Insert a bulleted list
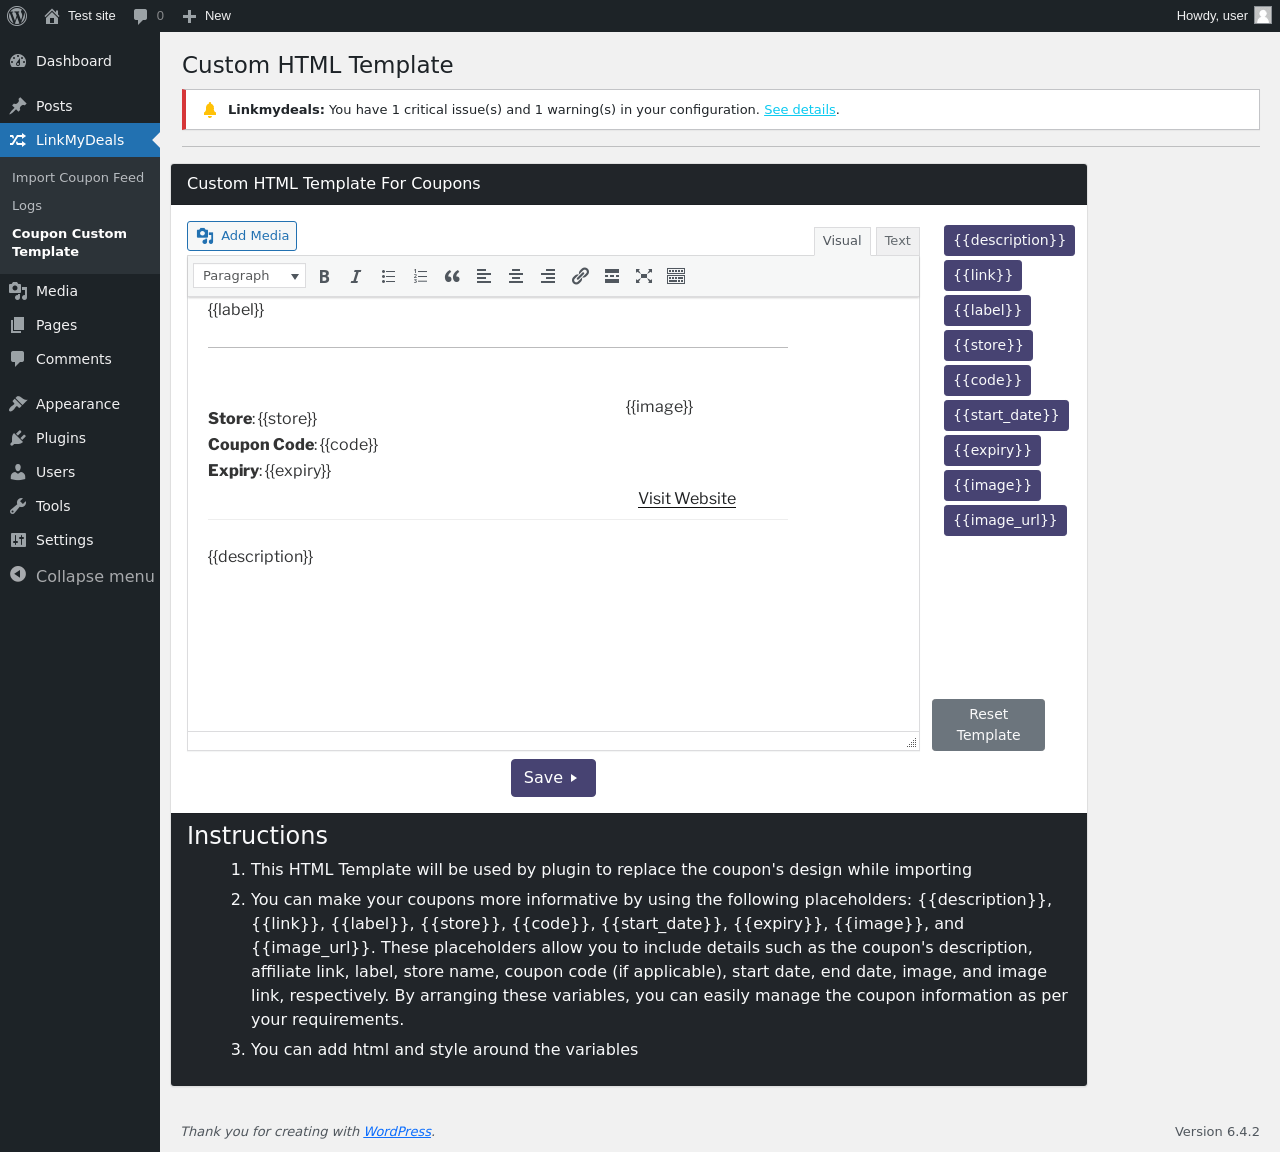1280x1152 pixels. click(x=388, y=276)
